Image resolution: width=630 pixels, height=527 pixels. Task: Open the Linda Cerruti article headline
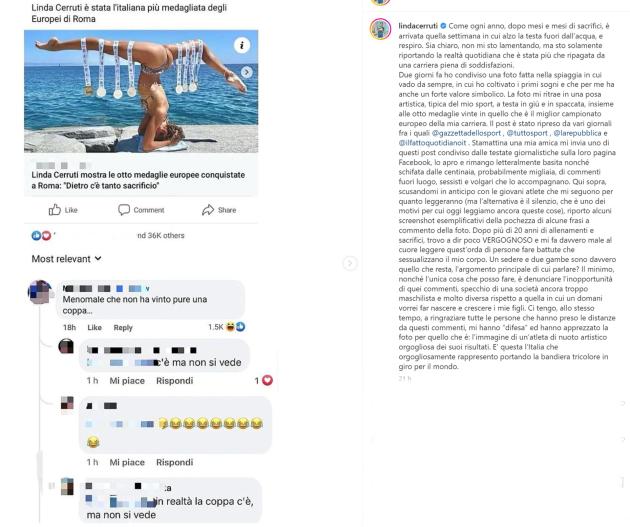[138, 180]
